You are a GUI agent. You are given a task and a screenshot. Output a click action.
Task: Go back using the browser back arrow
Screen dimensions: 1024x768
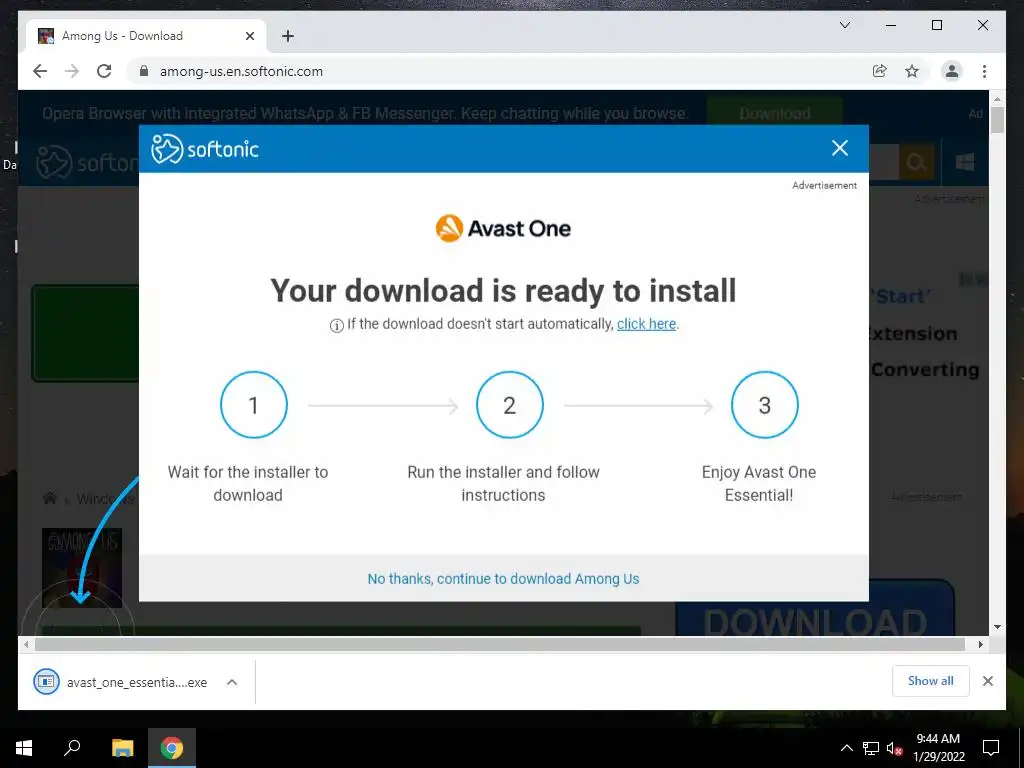(x=40, y=71)
